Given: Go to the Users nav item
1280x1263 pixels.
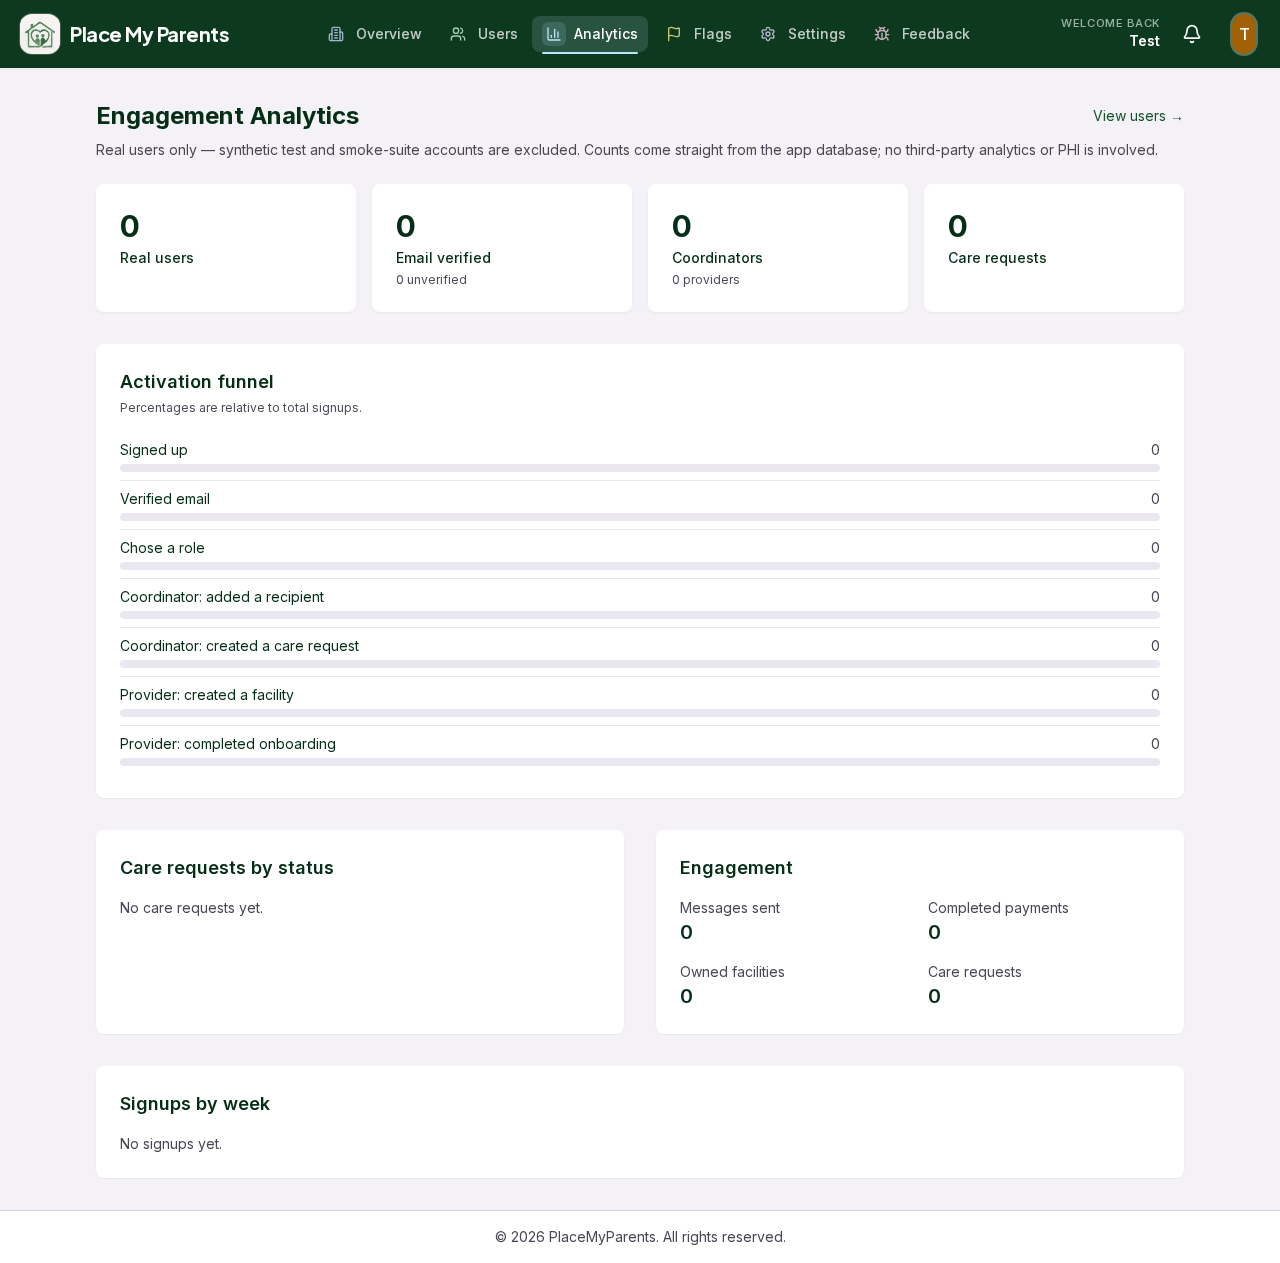Looking at the screenshot, I should click(484, 34).
